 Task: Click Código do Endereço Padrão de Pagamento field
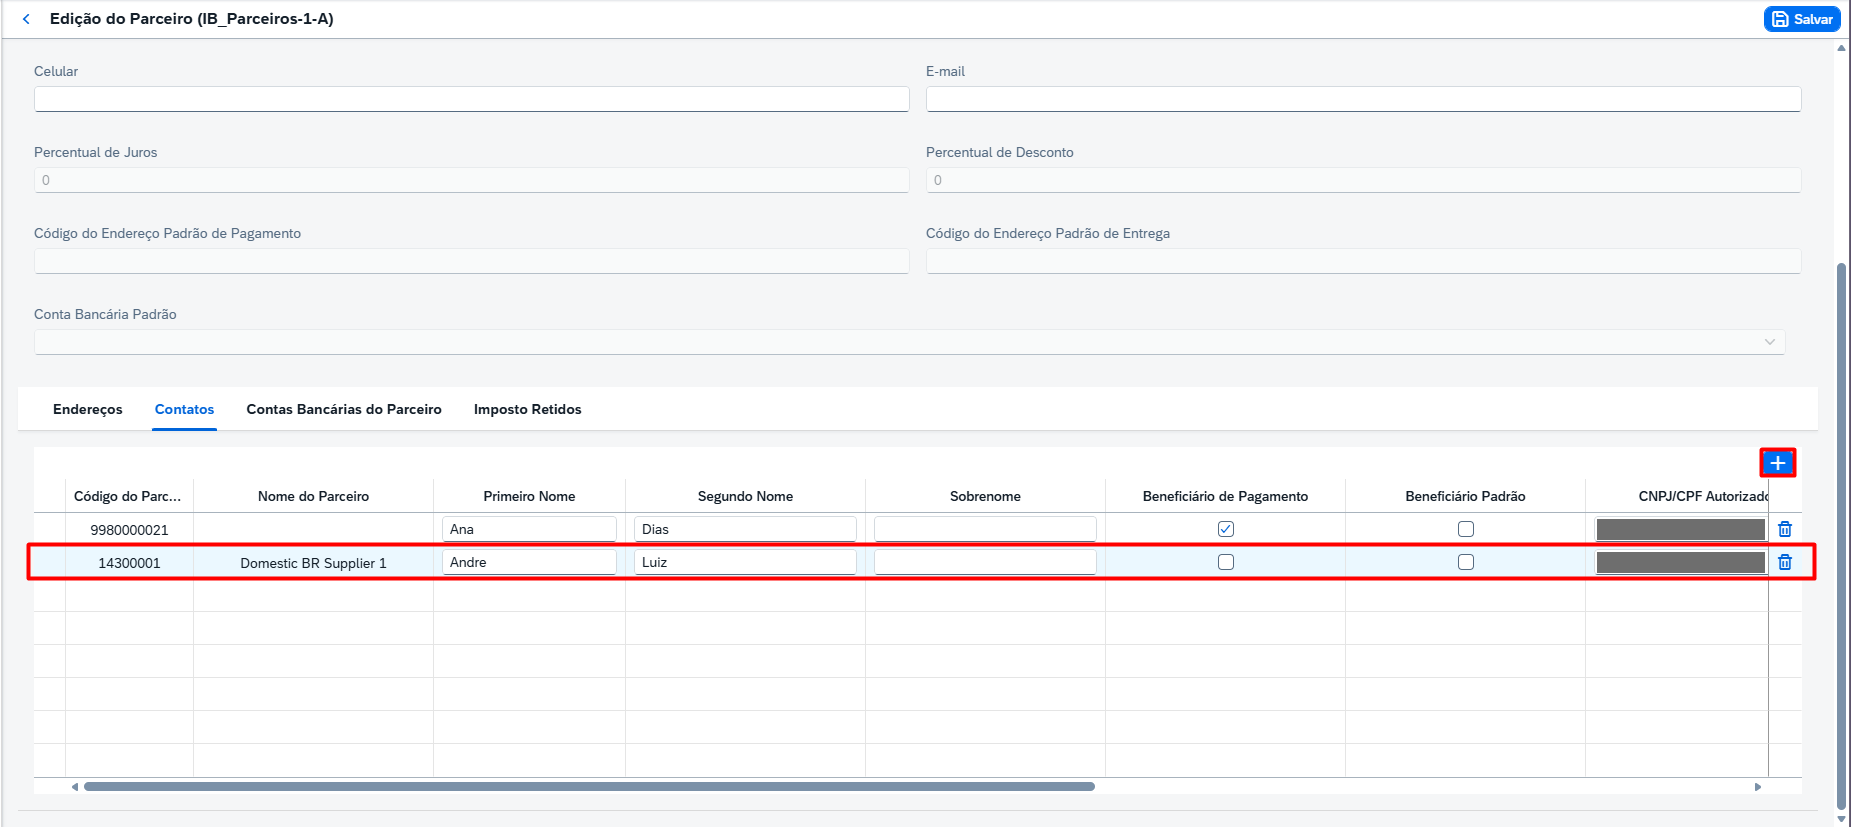pos(471,261)
